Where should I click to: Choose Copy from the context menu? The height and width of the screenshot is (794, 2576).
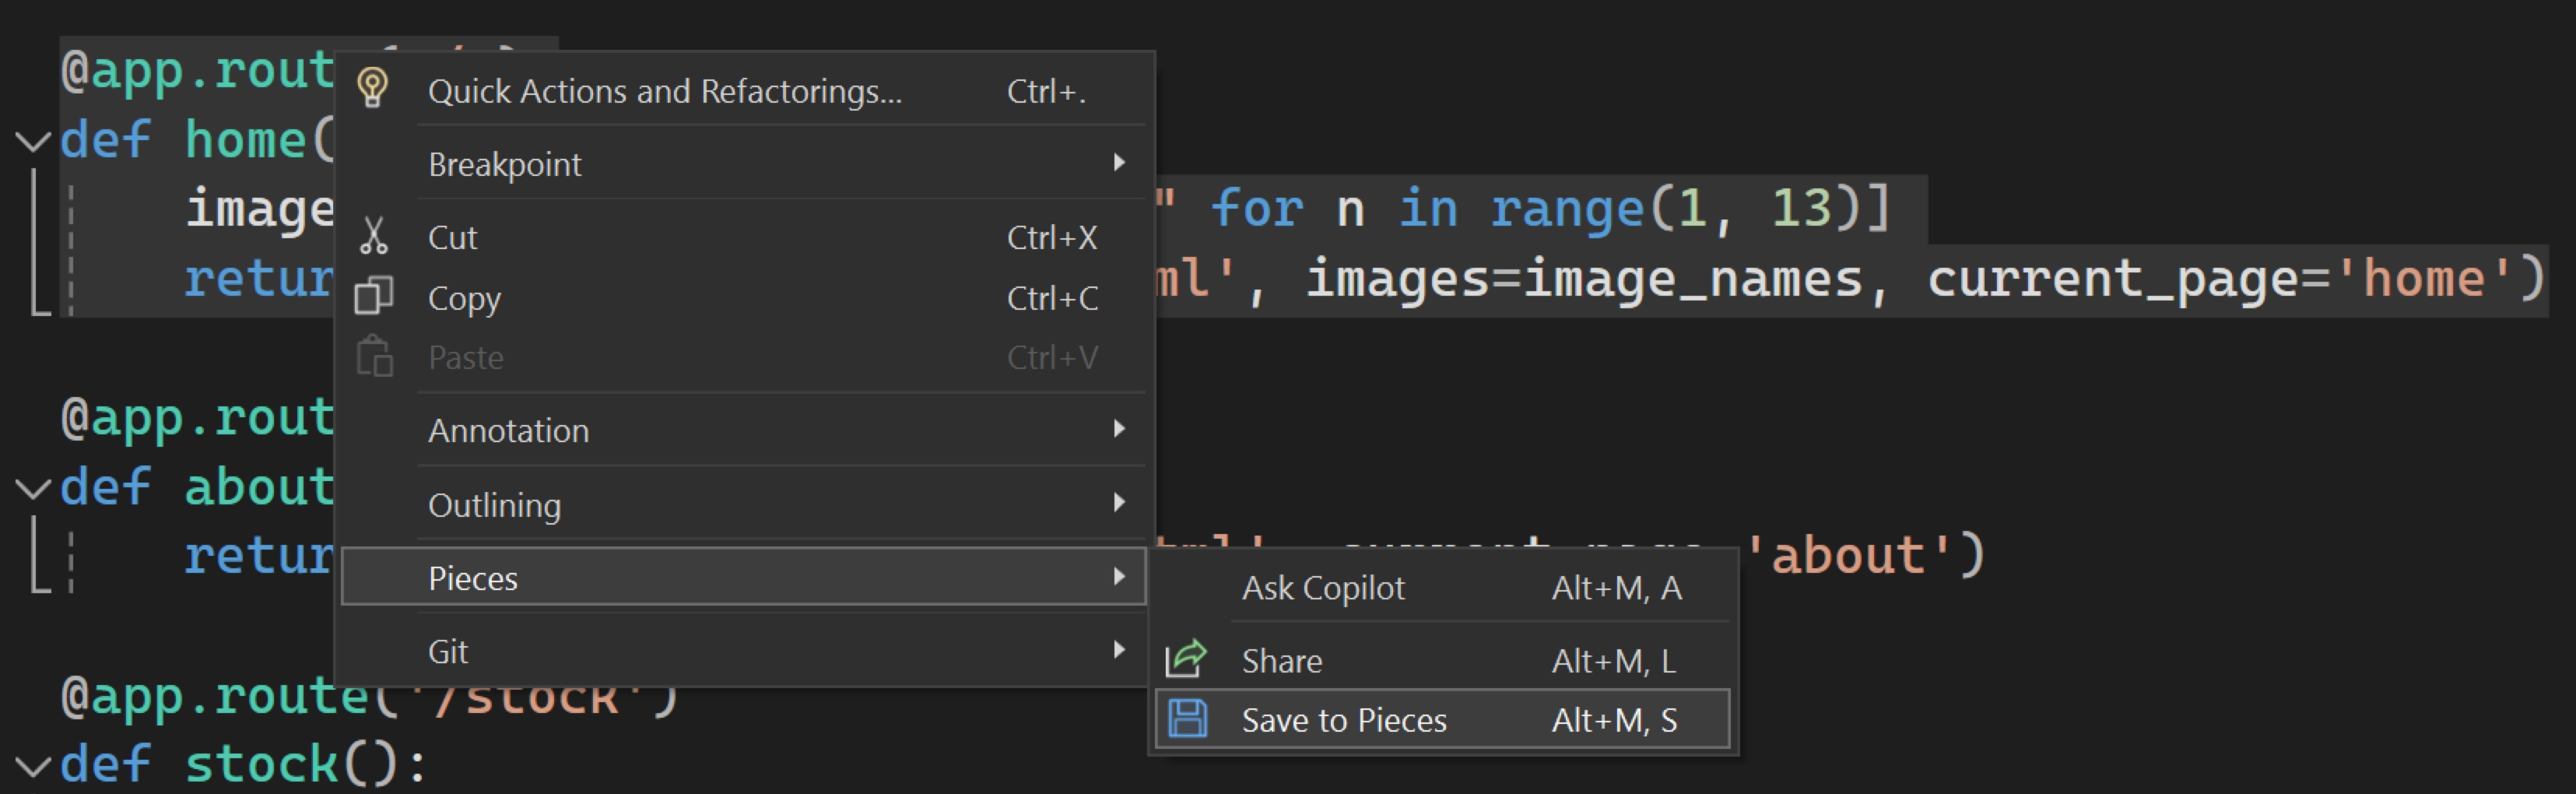[463, 297]
